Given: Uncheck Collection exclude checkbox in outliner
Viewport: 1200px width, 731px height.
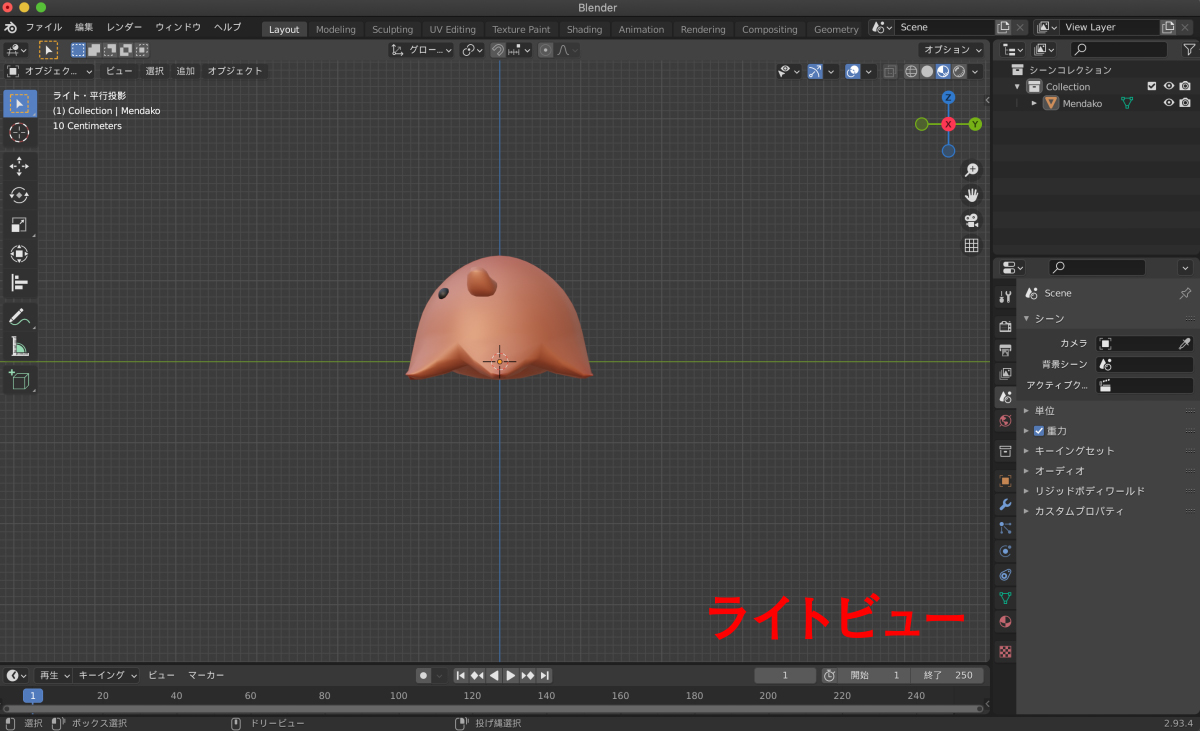Looking at the screenshot, I should 1151,86.
